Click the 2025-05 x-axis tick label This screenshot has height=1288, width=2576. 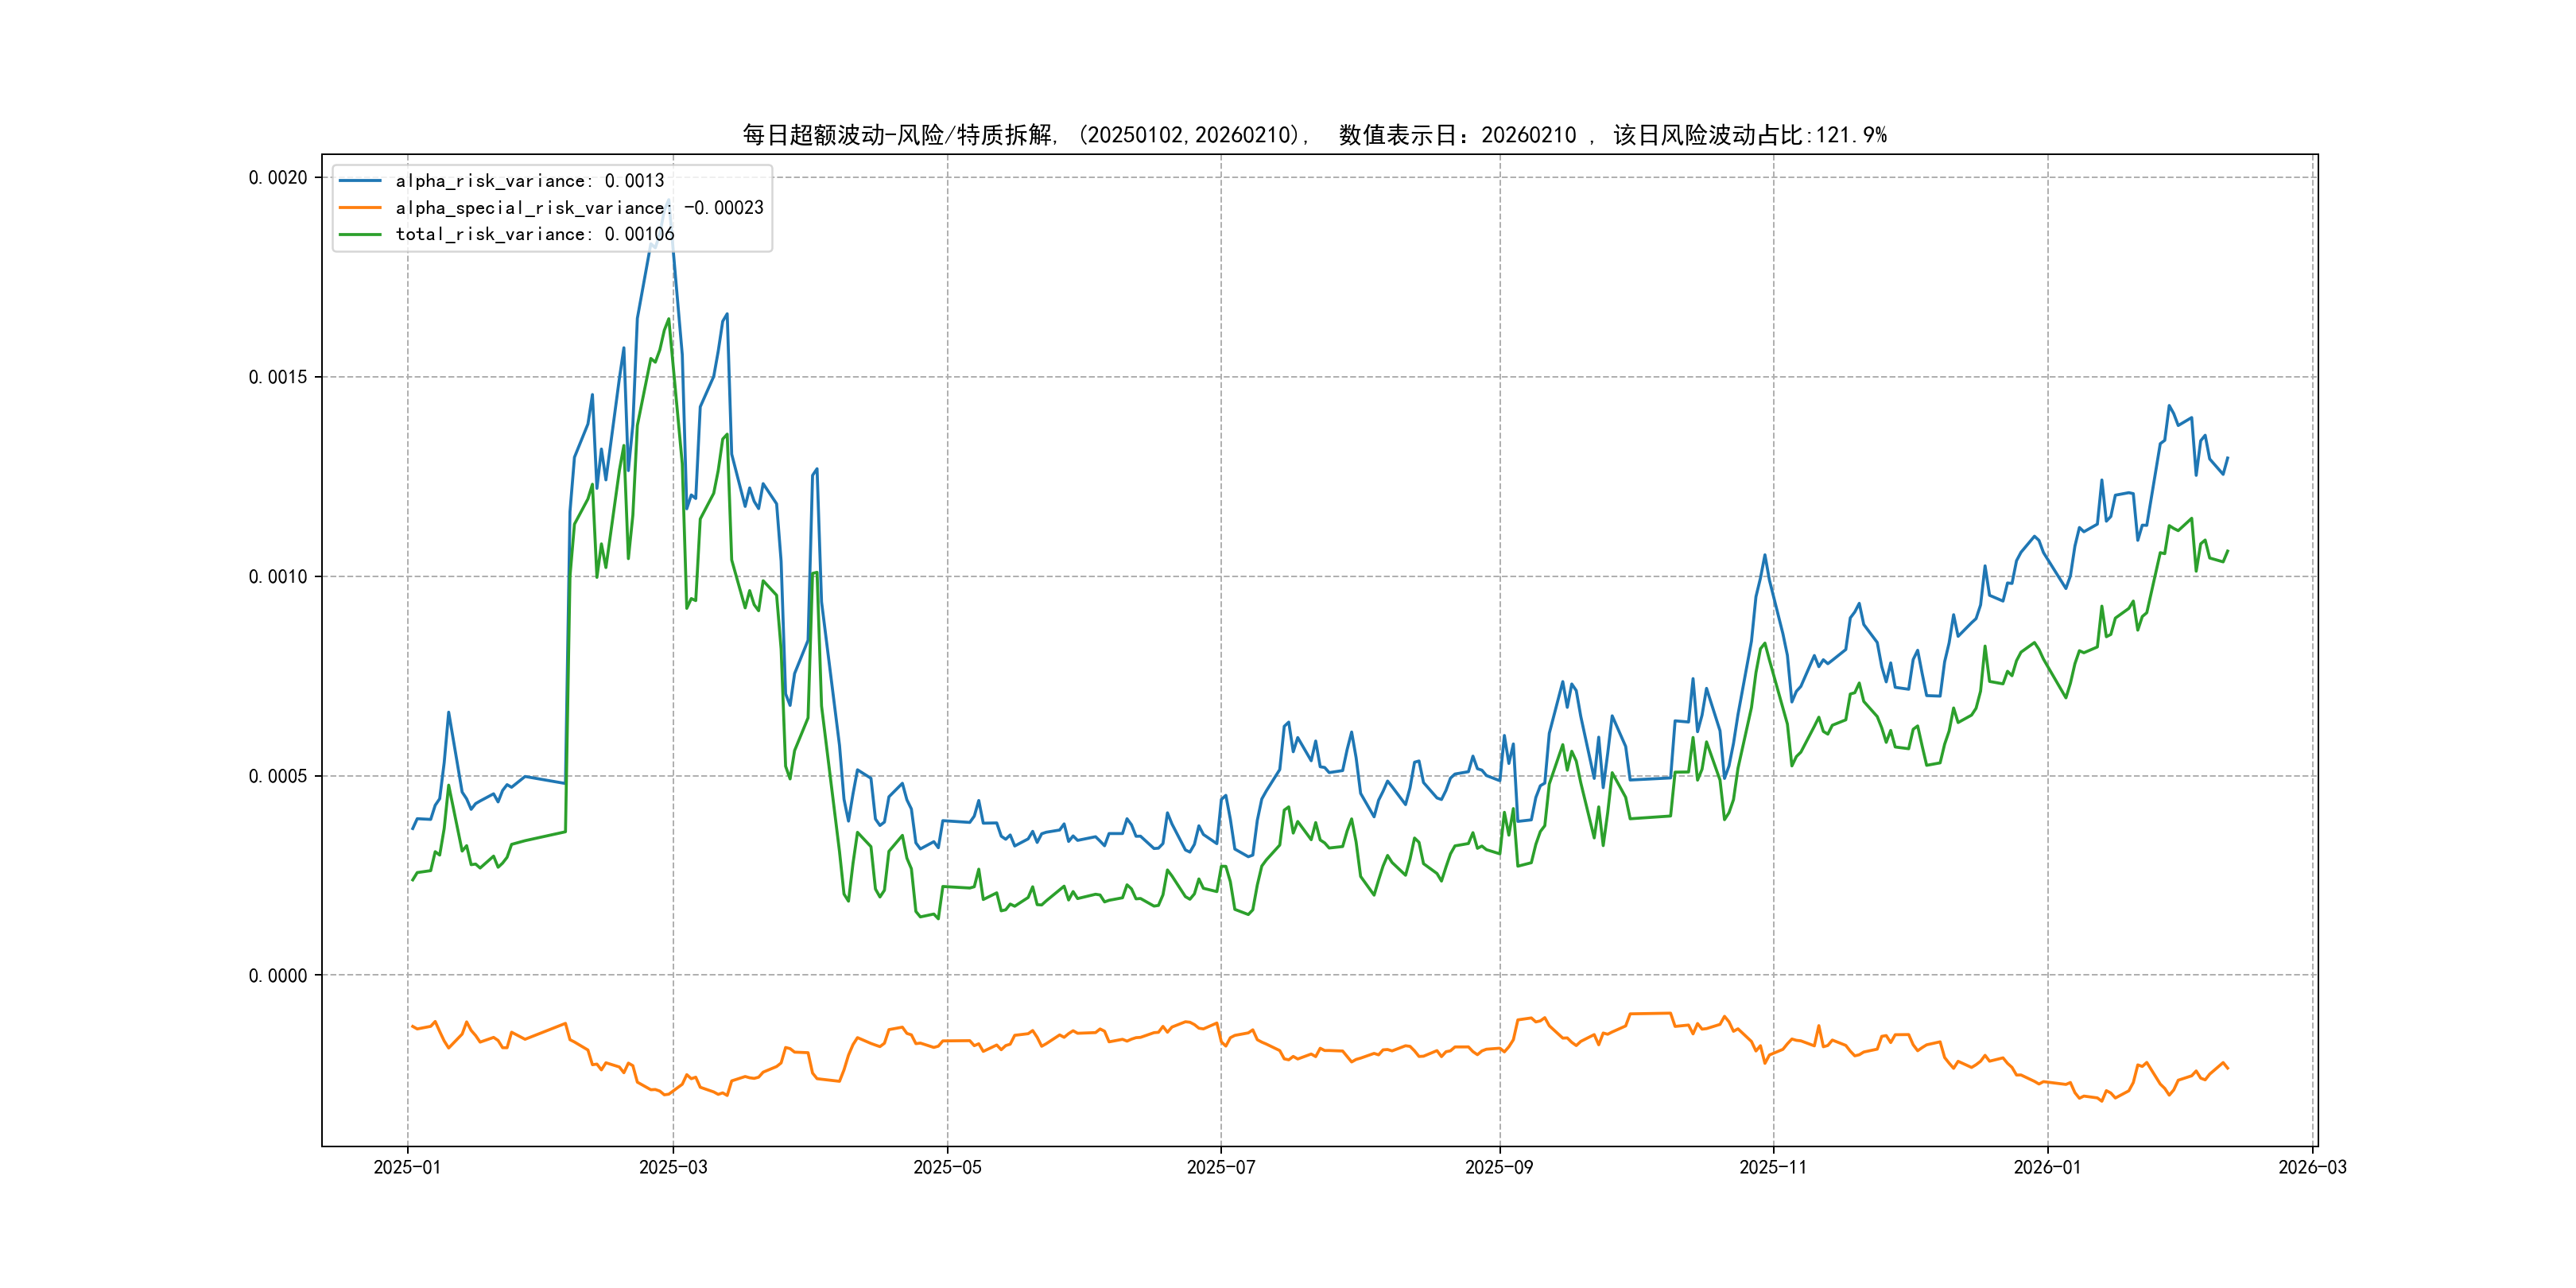point(947,1167)
